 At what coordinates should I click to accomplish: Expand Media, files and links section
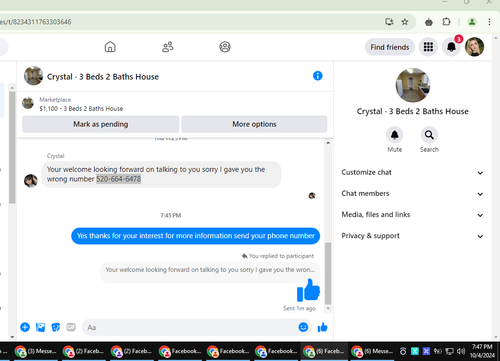[412, 215]
